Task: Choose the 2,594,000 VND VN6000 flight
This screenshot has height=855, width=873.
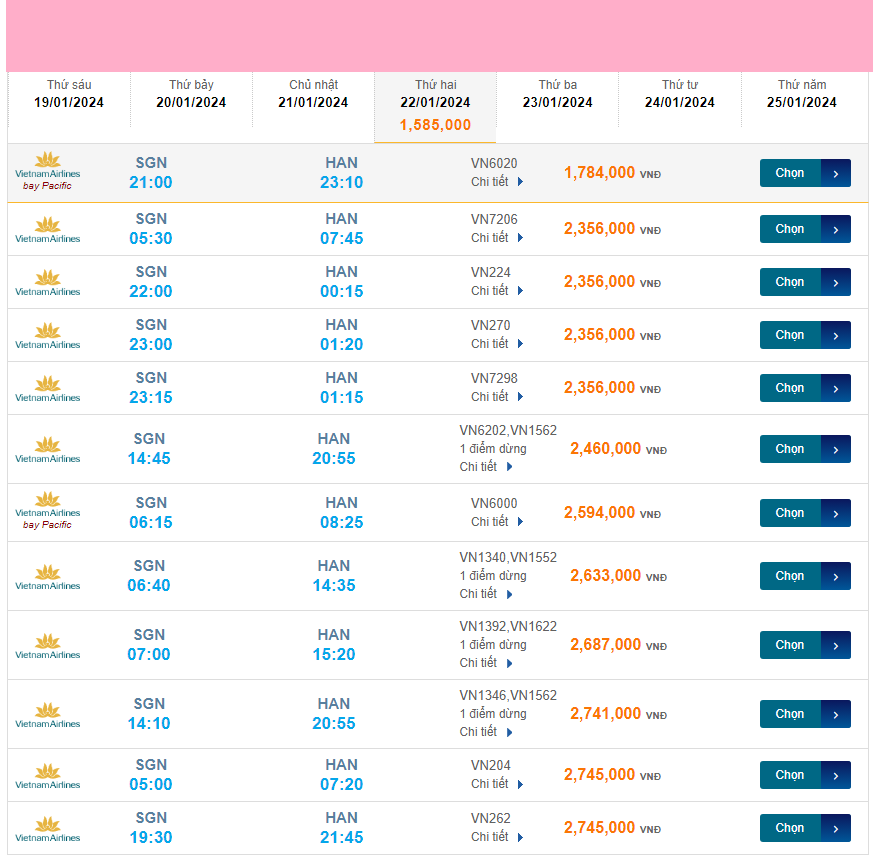Action: [790, 513]
